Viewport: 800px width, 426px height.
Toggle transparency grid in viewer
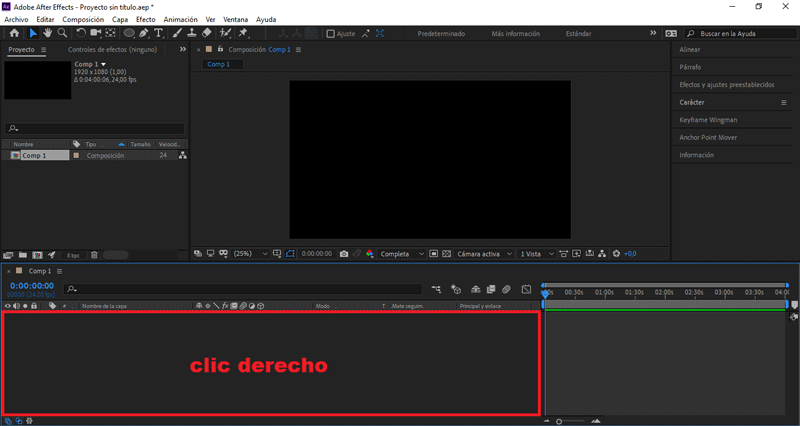pyautogui.click(x=446, y=254)
